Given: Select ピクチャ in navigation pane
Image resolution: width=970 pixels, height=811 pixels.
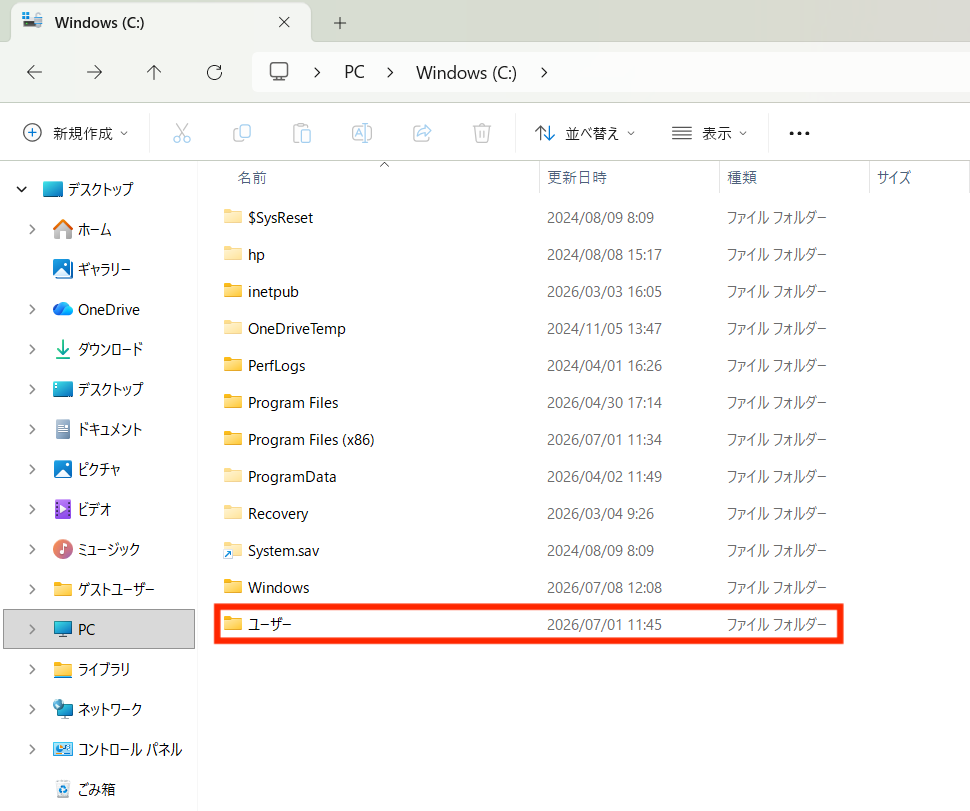Looking at the screenshot, I should click(87, 470).
